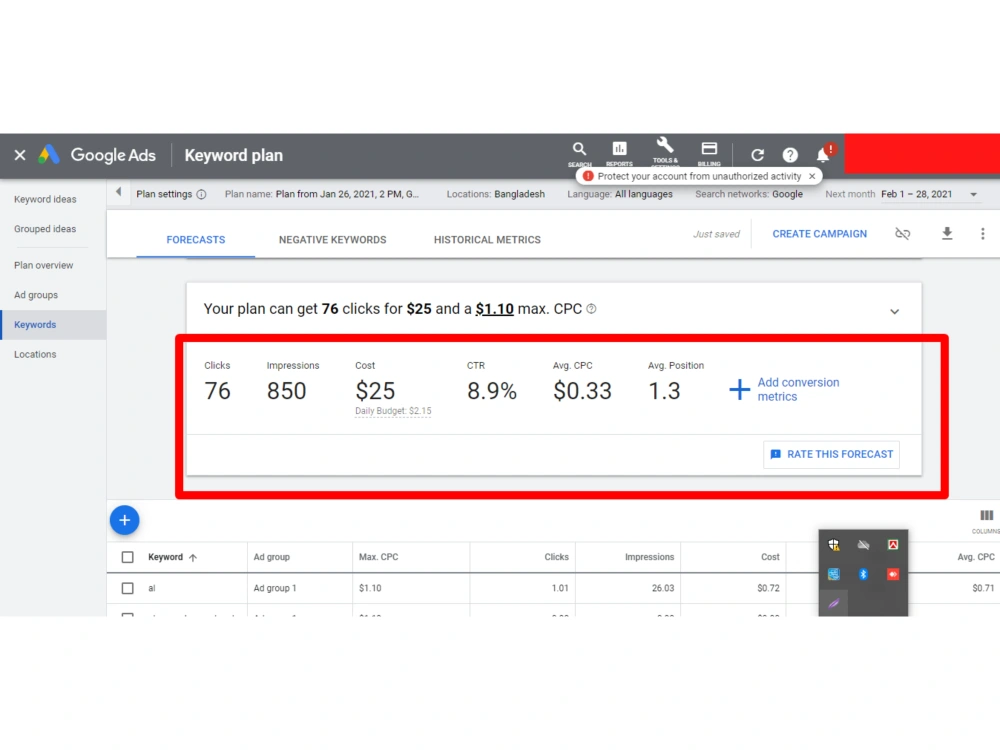The width and height of the screenshot is (1000, 750).
Task: Click the Add conversion metrics plus icon
Action: [739, 389]
